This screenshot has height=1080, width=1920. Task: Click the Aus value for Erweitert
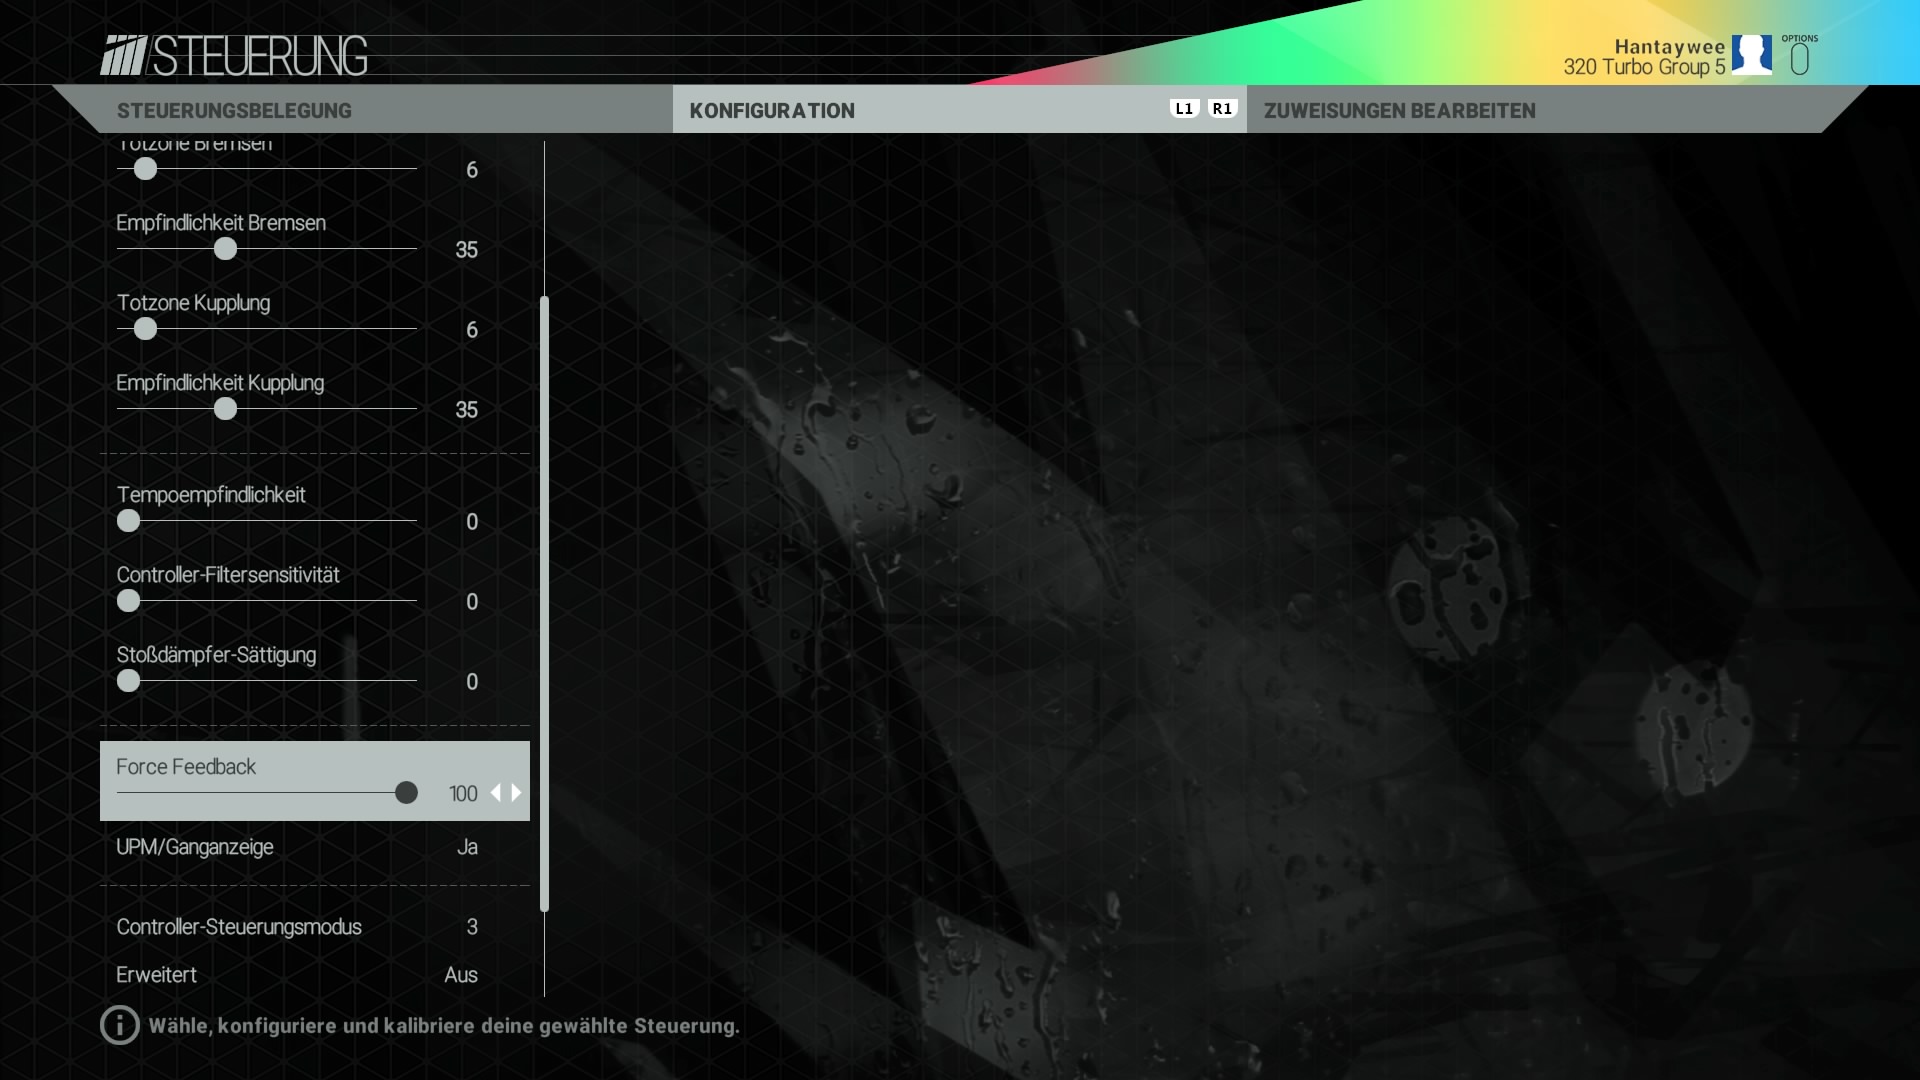[x=461, y=975]
